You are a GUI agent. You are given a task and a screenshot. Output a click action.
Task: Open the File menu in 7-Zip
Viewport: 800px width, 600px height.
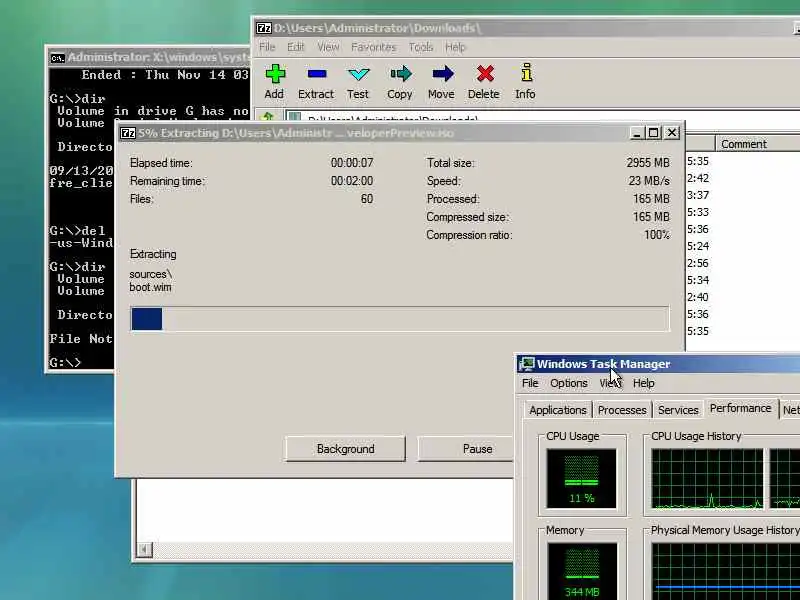[267, 47]
